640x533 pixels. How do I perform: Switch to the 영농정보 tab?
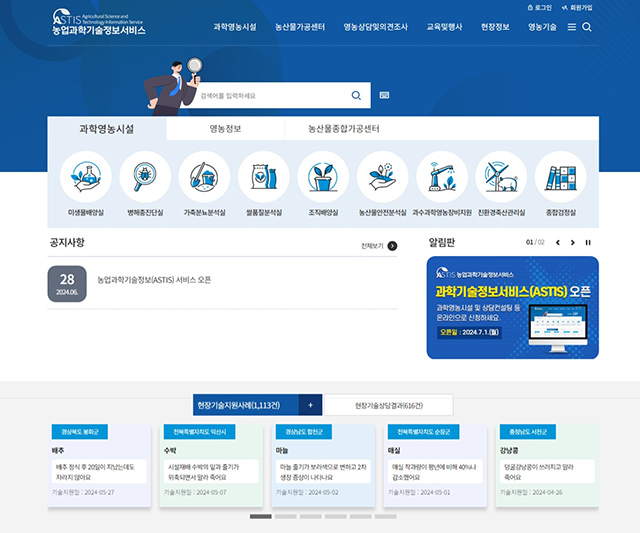pos(225,129)
